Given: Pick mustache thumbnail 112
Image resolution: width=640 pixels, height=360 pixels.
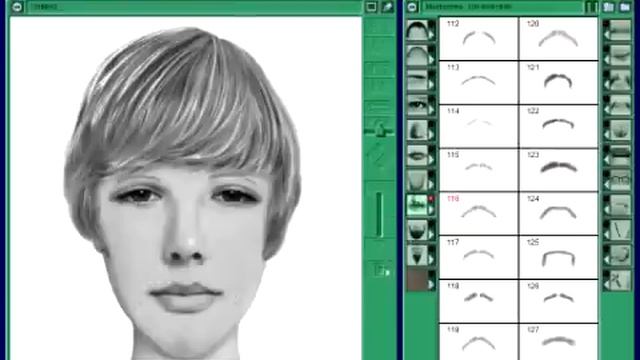Looking at the screenshot, I should [x=478, y=39].
